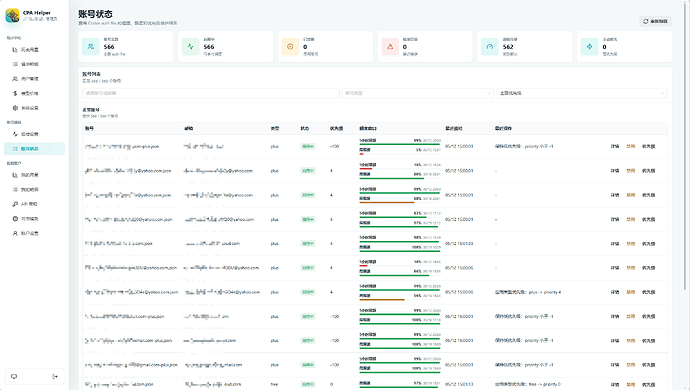This screenshot has width=690, height=390.
Task: Click the sparkle icon on the last stat card
Action: pos(590,47)
